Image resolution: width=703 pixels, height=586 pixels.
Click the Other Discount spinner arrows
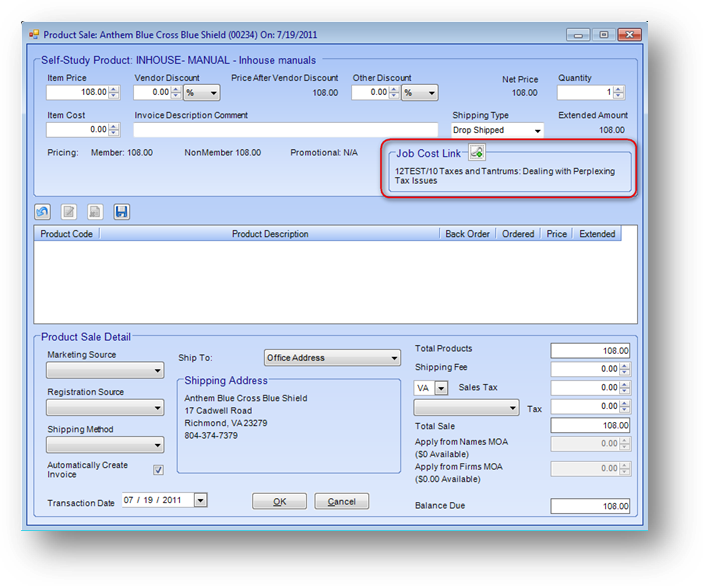(x=394, y=92)
